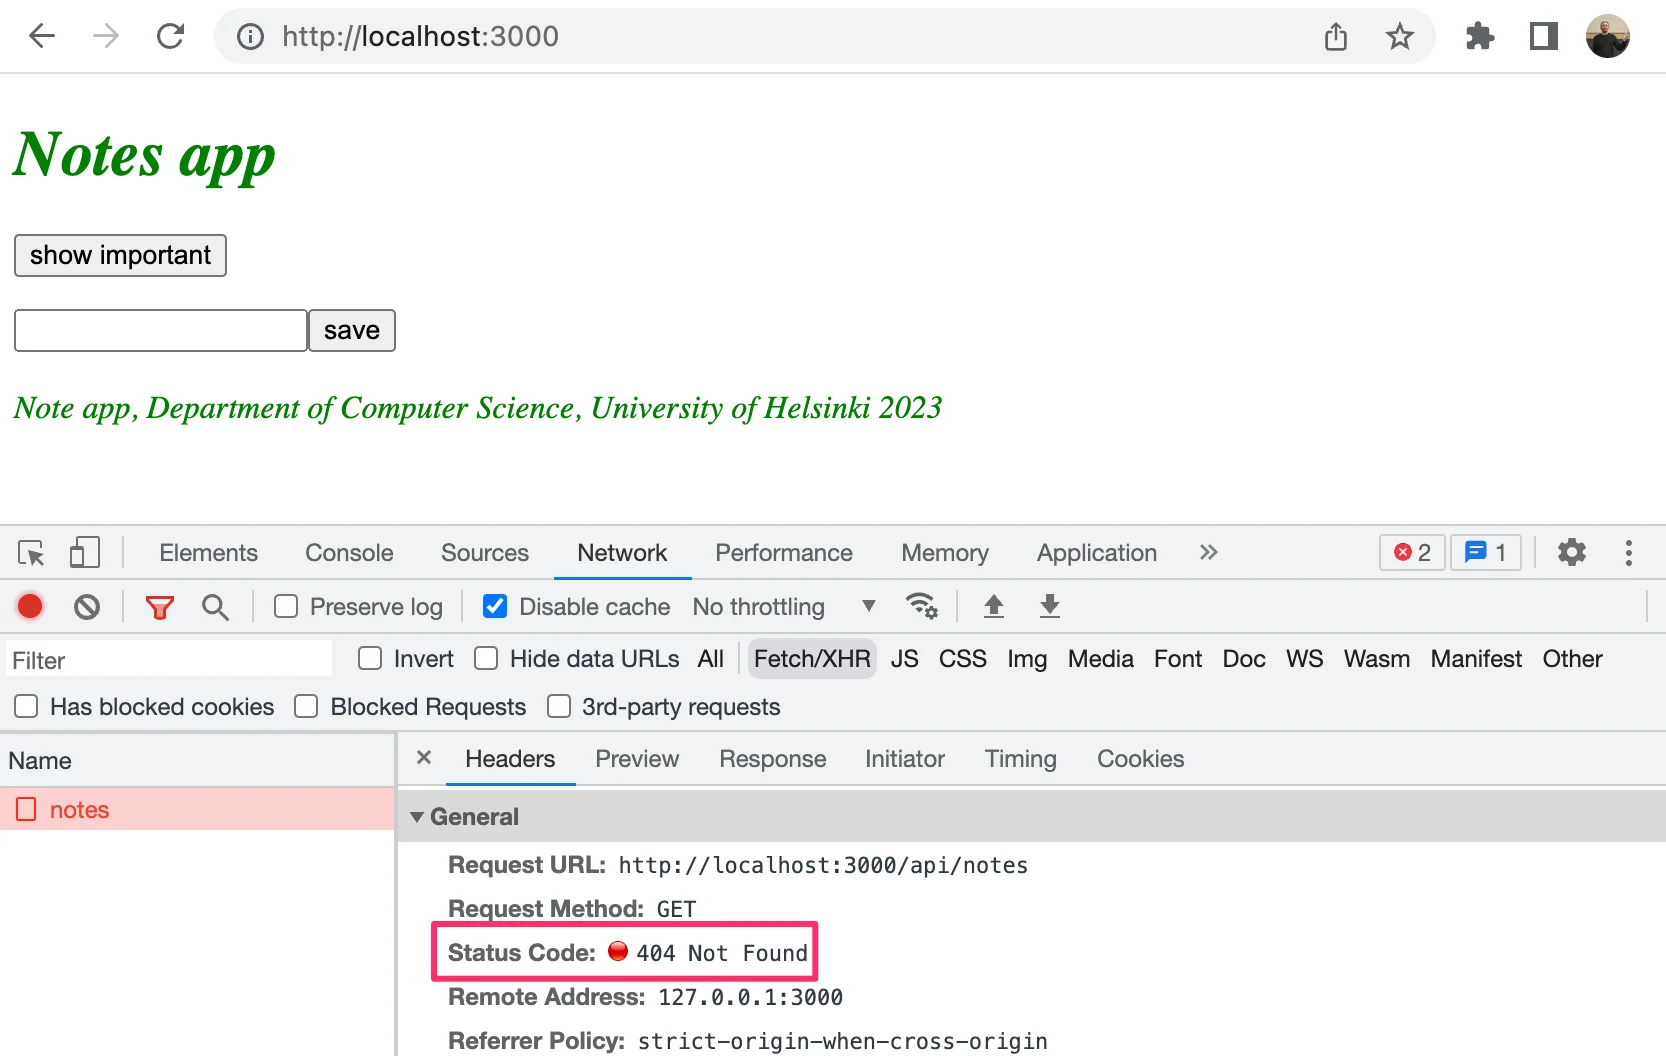
Task: Reload the localhost page
Action: pyautogui.click(x=171, y=37)
